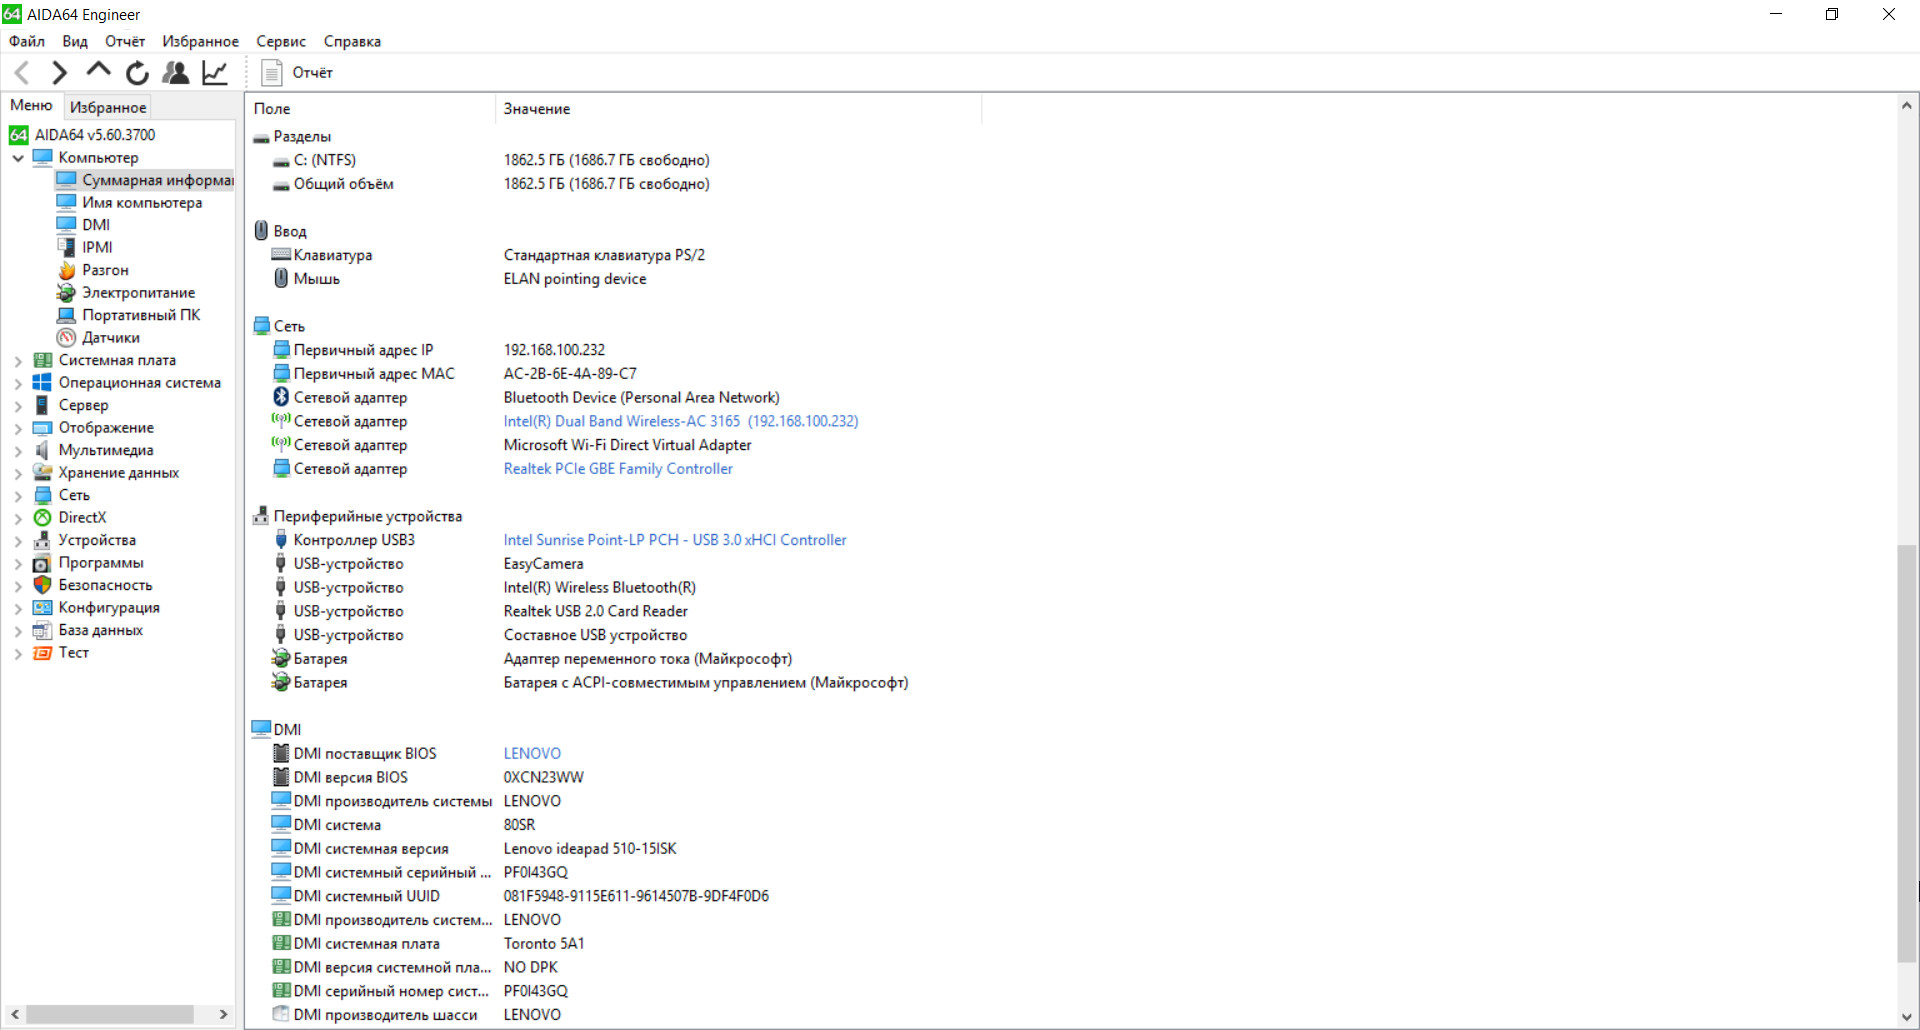Click the Клавиатура keyboard icon
The width and height of the screenshot is (1920, 1030).
click(282, 255)
